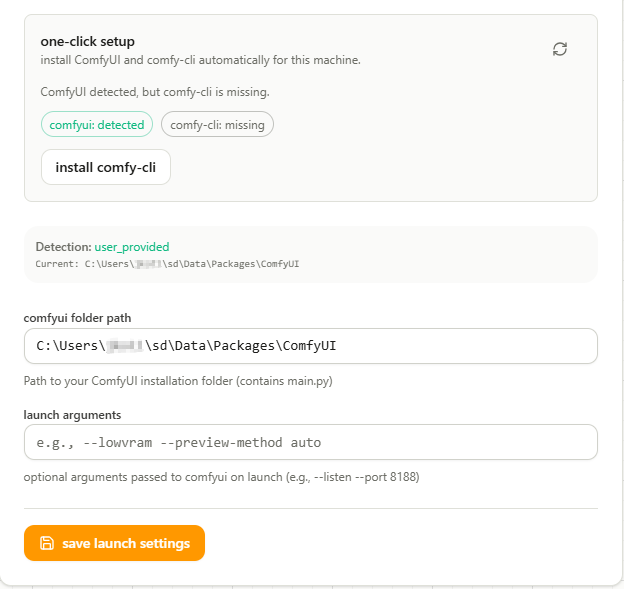Screen dimensions: 624x589
Task: Click the 'launch arguments' label
Action: click(x=72, y=414)
